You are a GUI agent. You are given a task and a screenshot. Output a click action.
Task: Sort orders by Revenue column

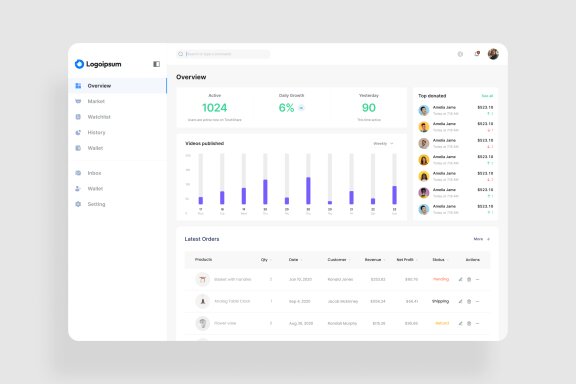point(374,259)
